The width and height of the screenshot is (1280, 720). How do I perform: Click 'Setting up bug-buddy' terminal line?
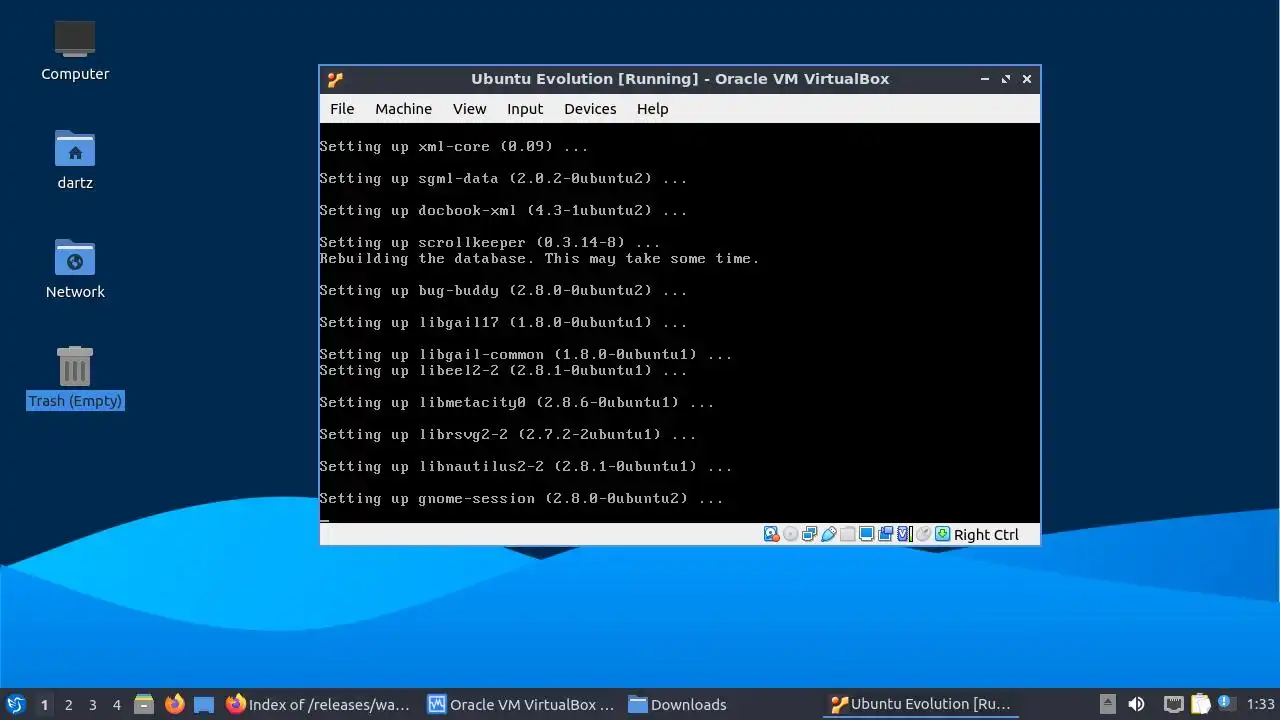click(503, 290)
